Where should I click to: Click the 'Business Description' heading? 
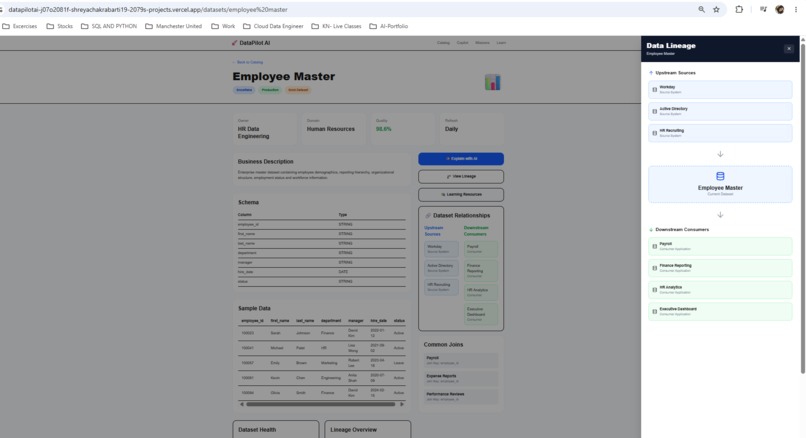pos(265,161)
